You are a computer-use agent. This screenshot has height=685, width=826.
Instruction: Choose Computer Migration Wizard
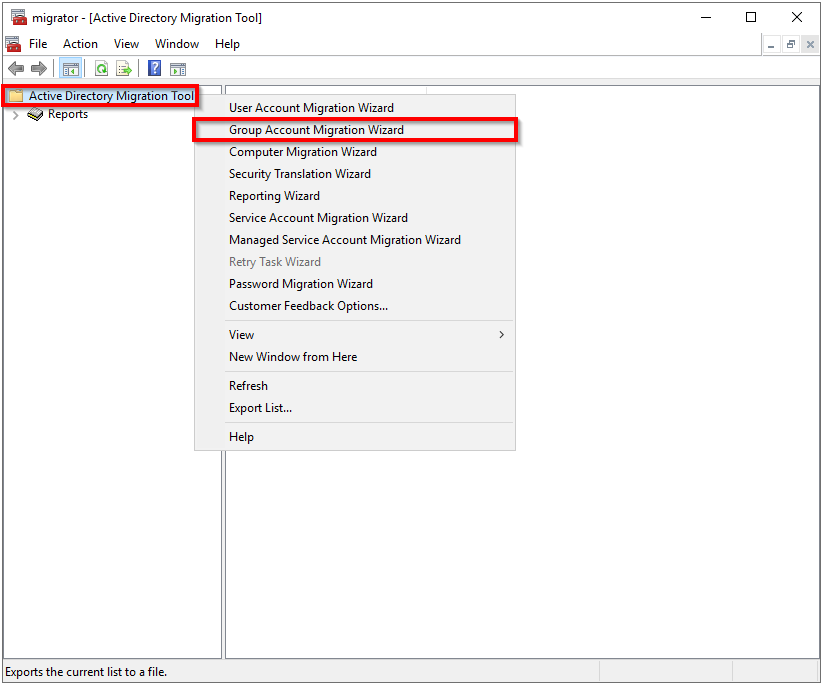pyautogui.click(x=355, y=152)
